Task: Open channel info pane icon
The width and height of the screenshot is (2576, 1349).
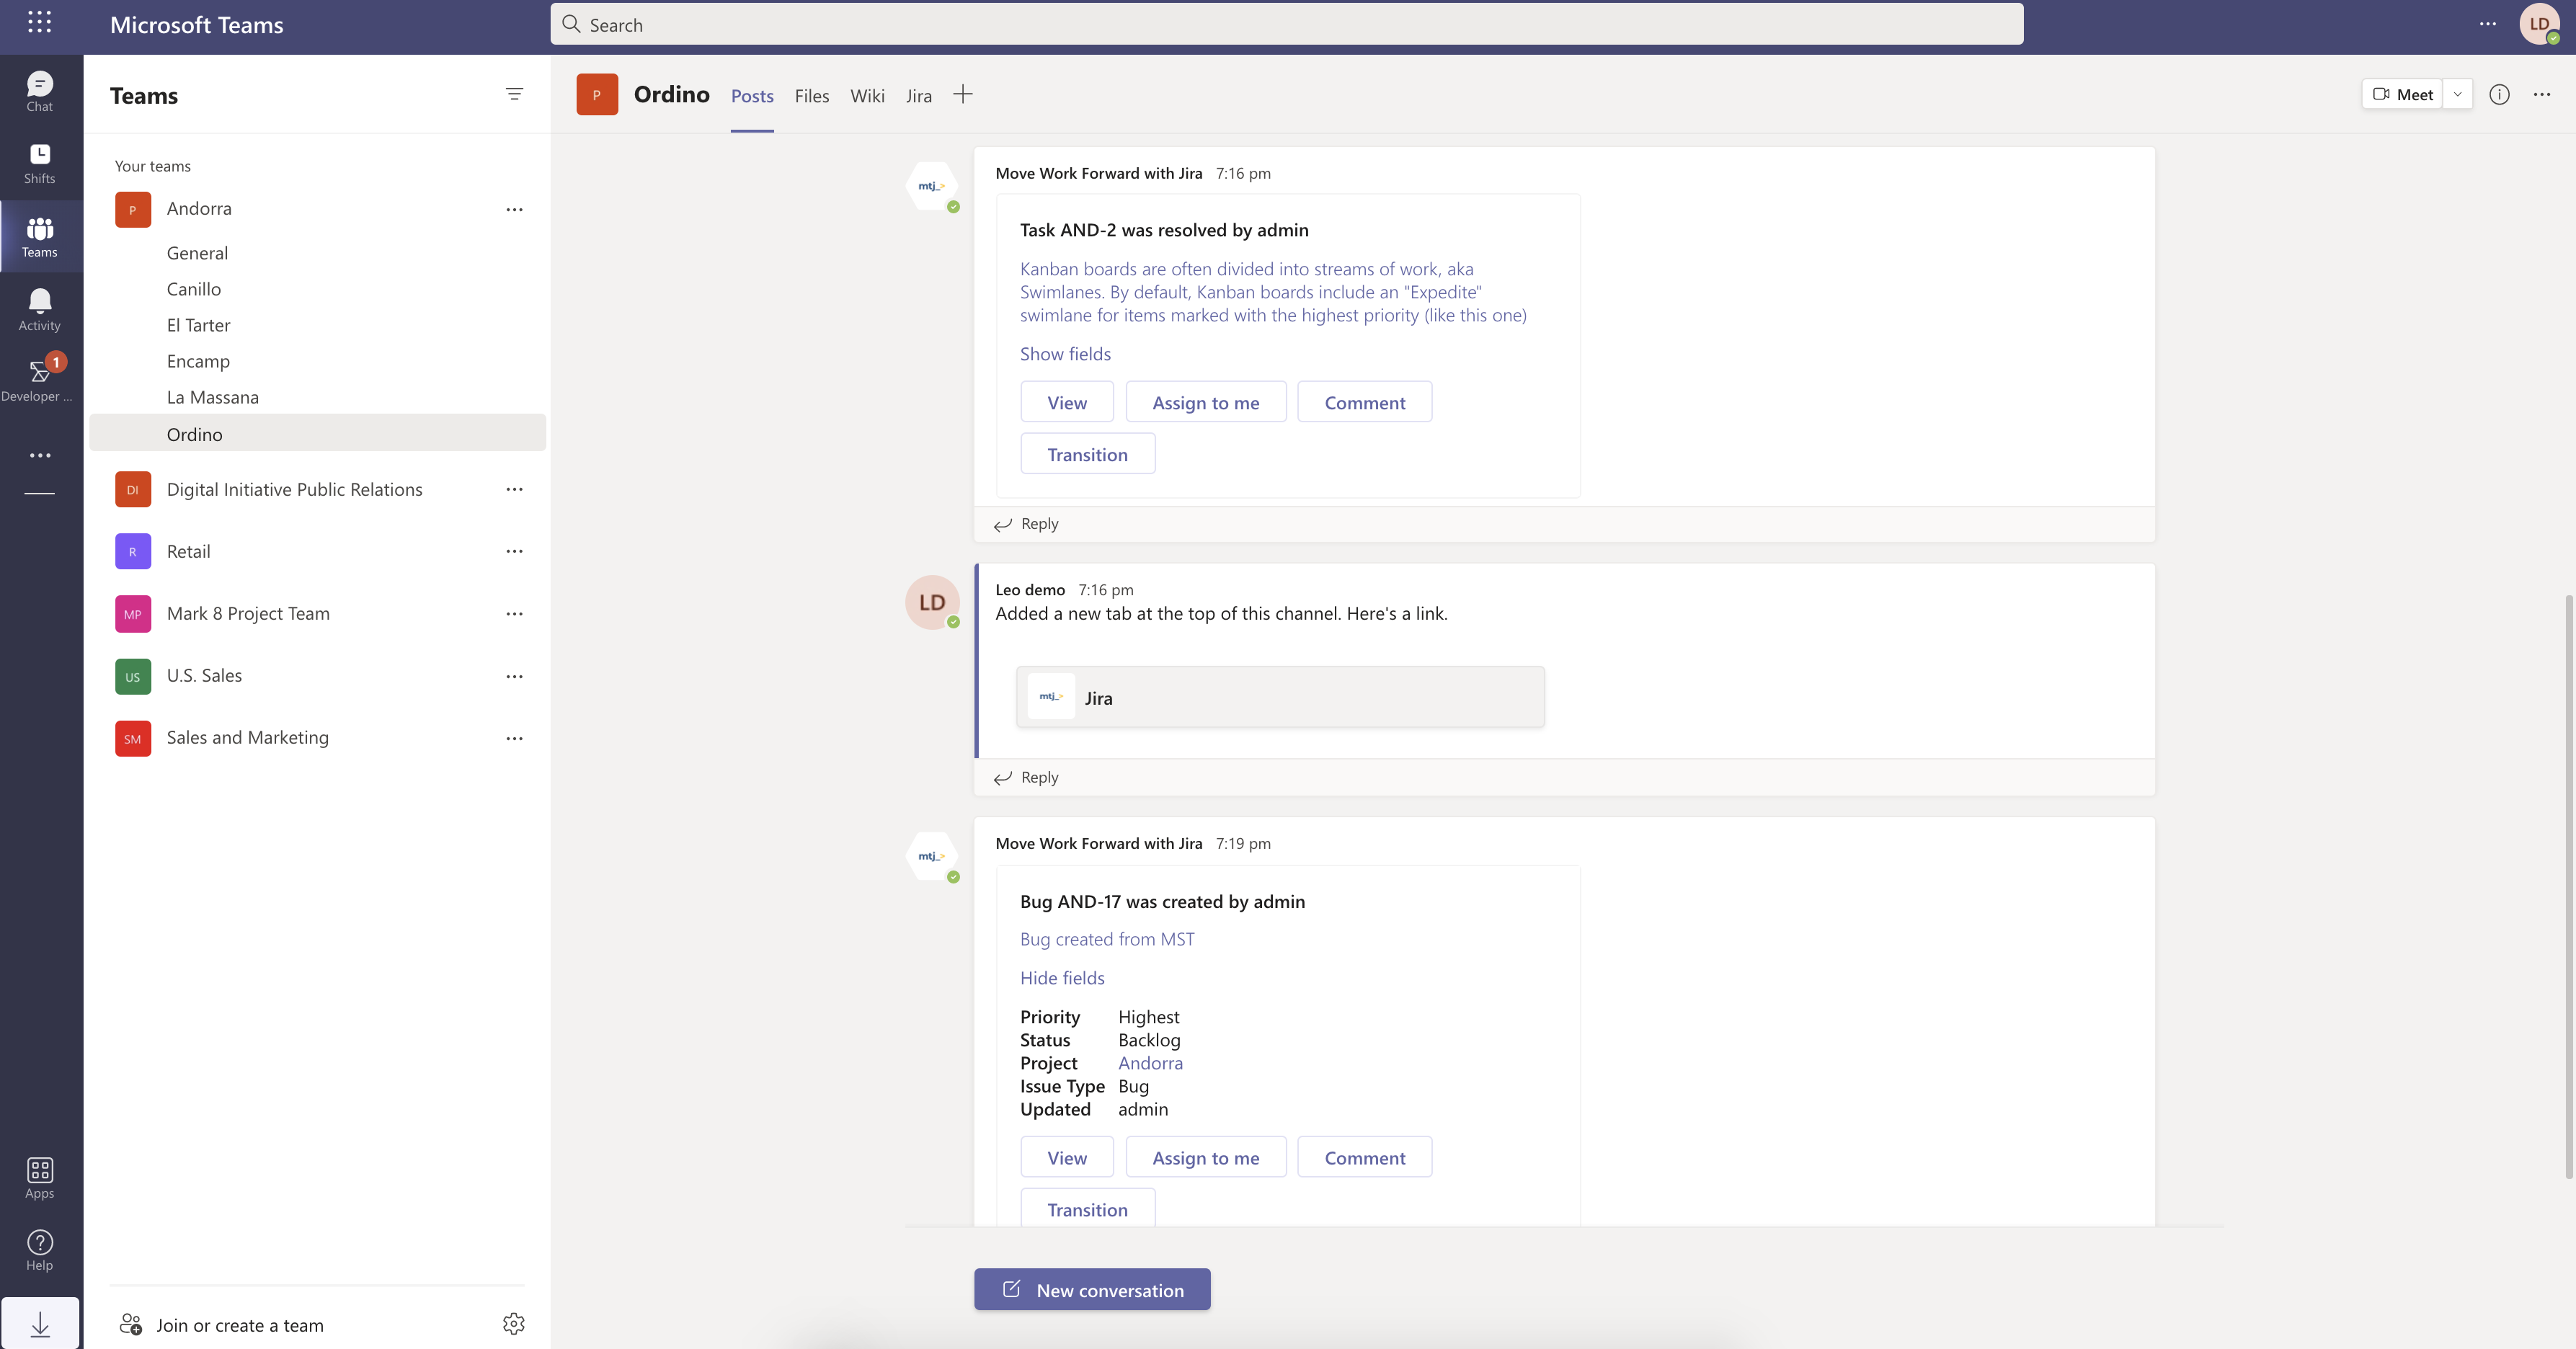Action: [x=2499, y=94]
